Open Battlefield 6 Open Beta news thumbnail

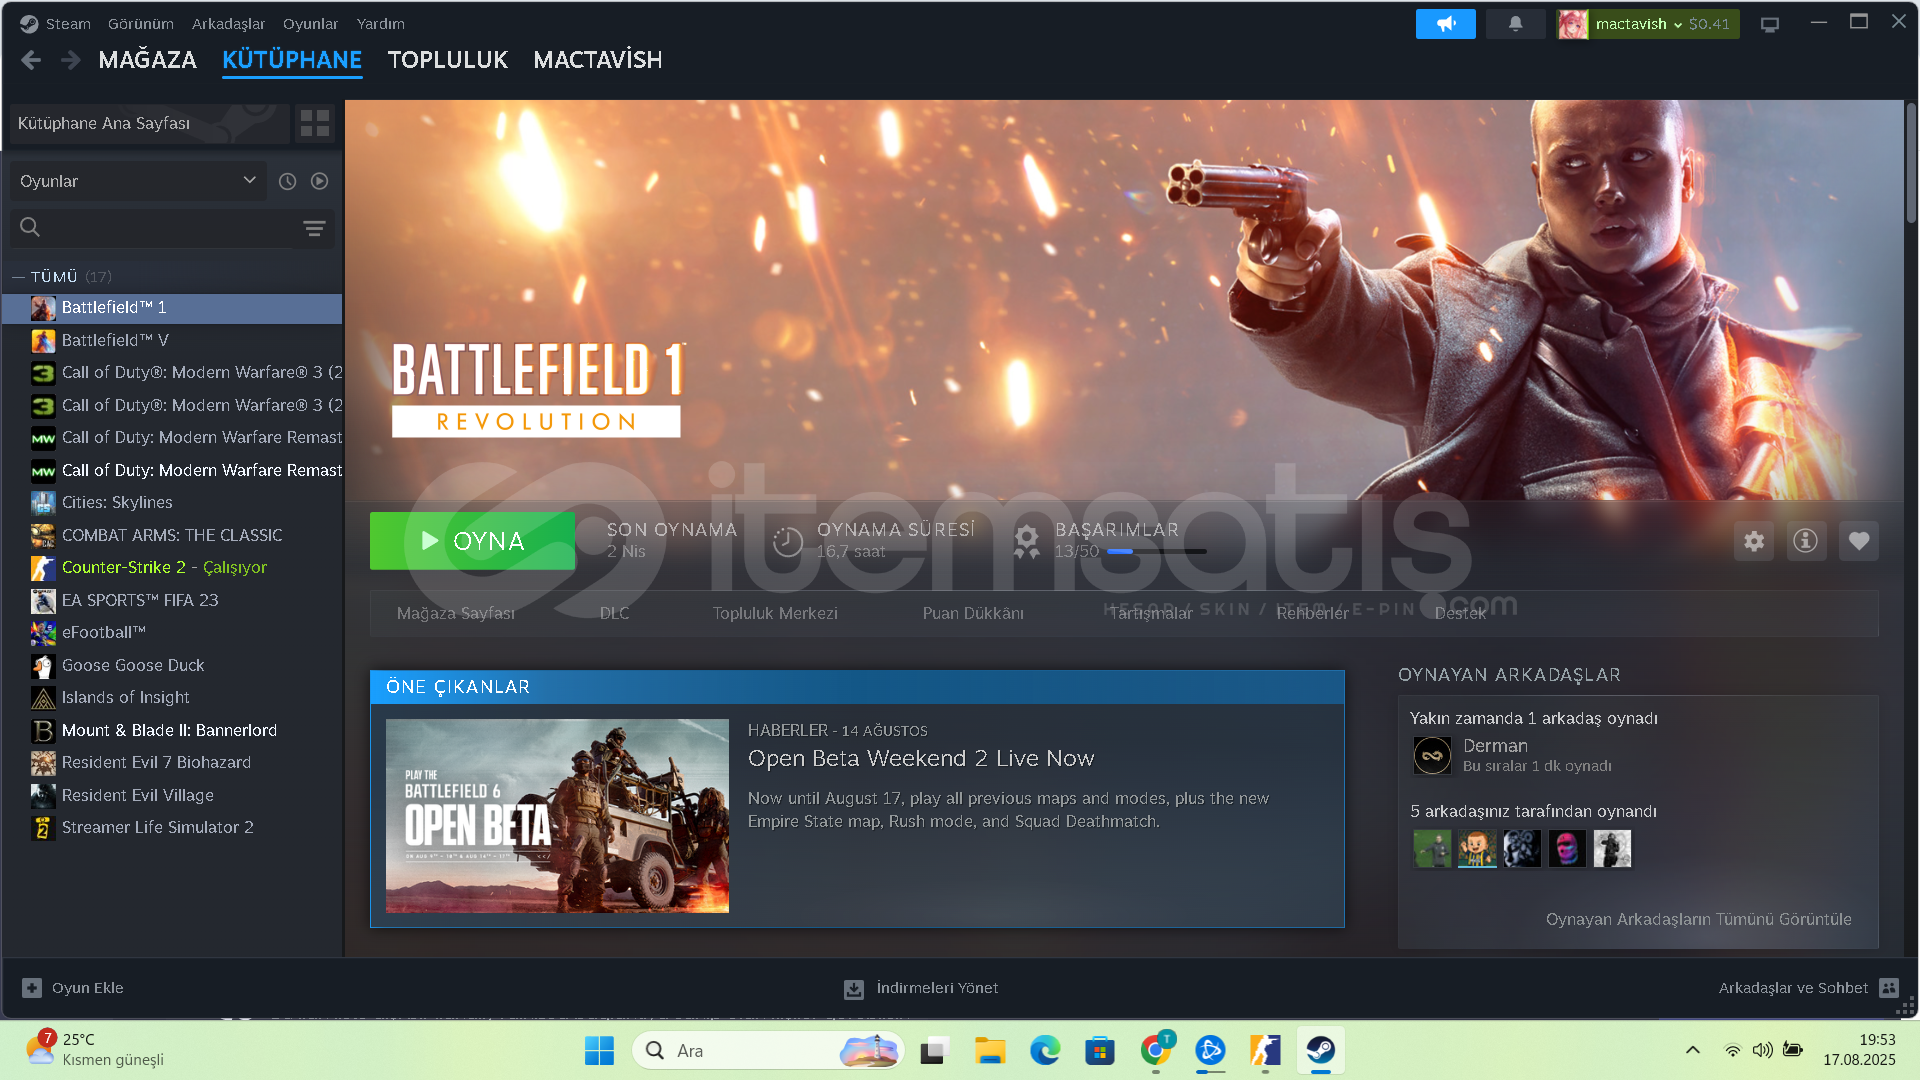click(x=557, y=816)
